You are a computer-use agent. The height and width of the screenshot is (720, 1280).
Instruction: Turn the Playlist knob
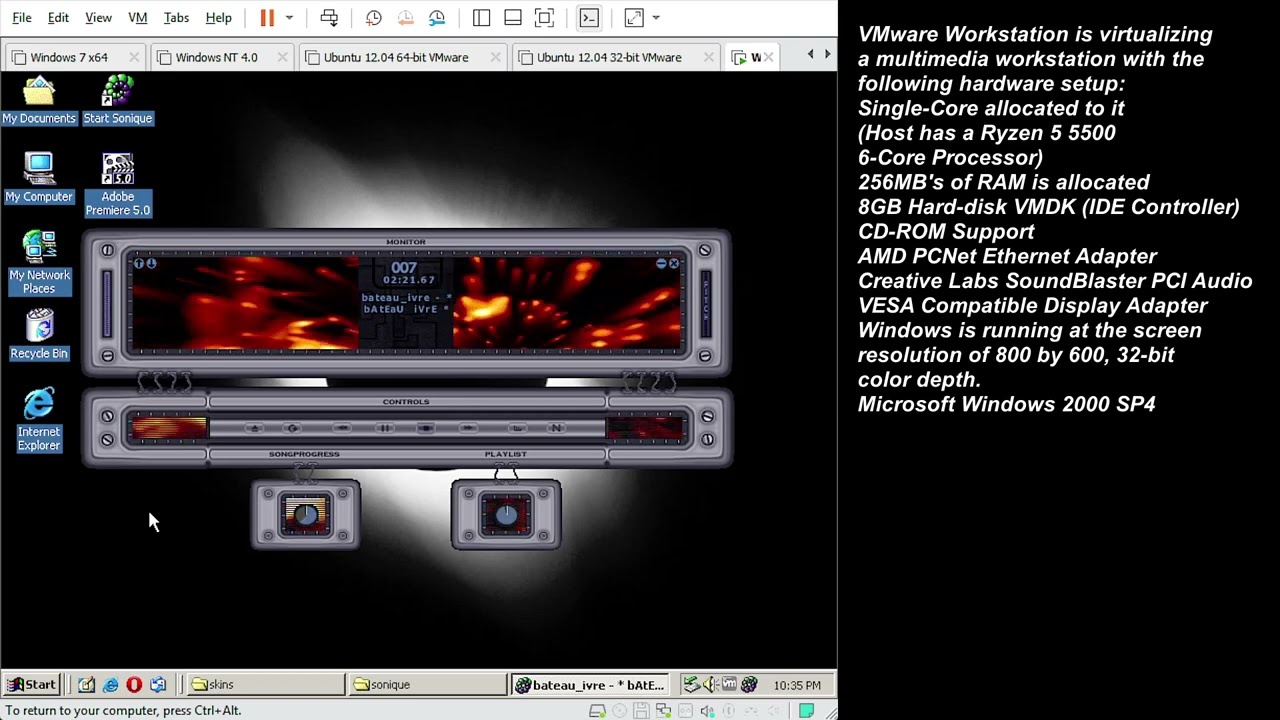pos(506,515)
